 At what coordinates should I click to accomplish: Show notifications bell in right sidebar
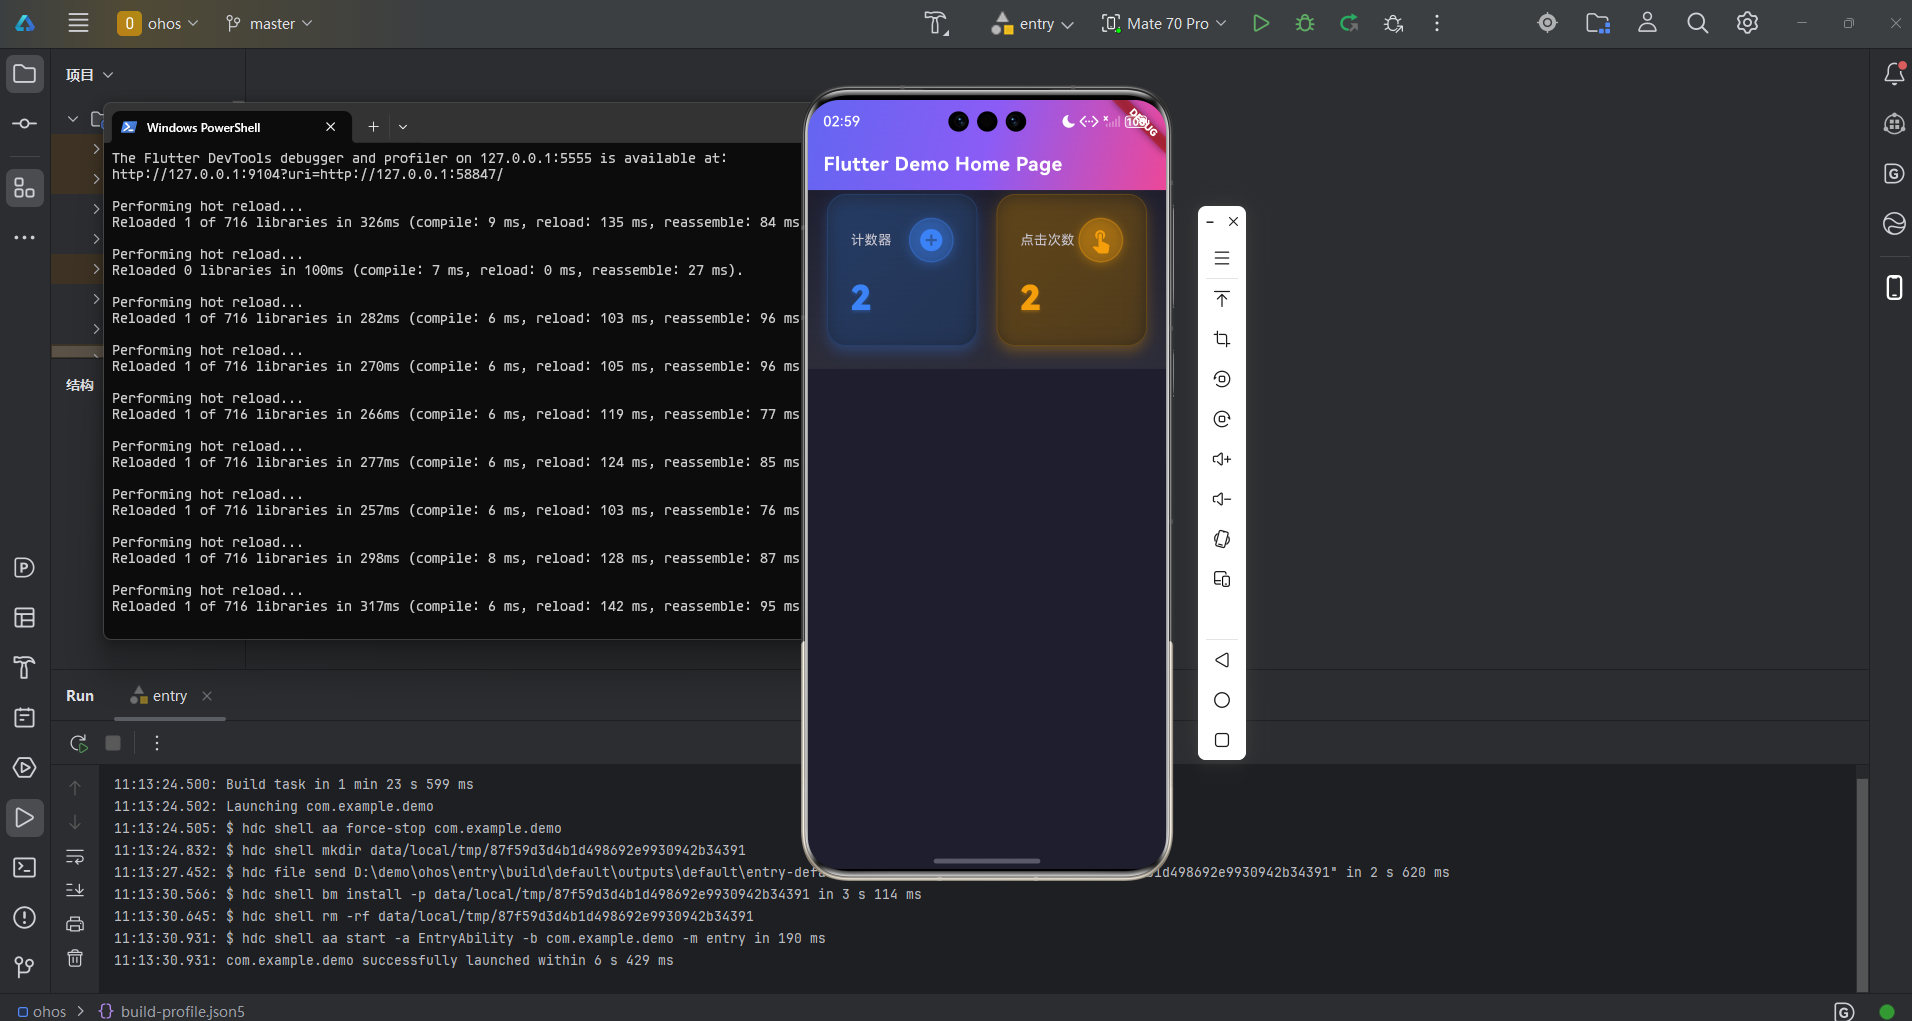[x=1894, y=74]
